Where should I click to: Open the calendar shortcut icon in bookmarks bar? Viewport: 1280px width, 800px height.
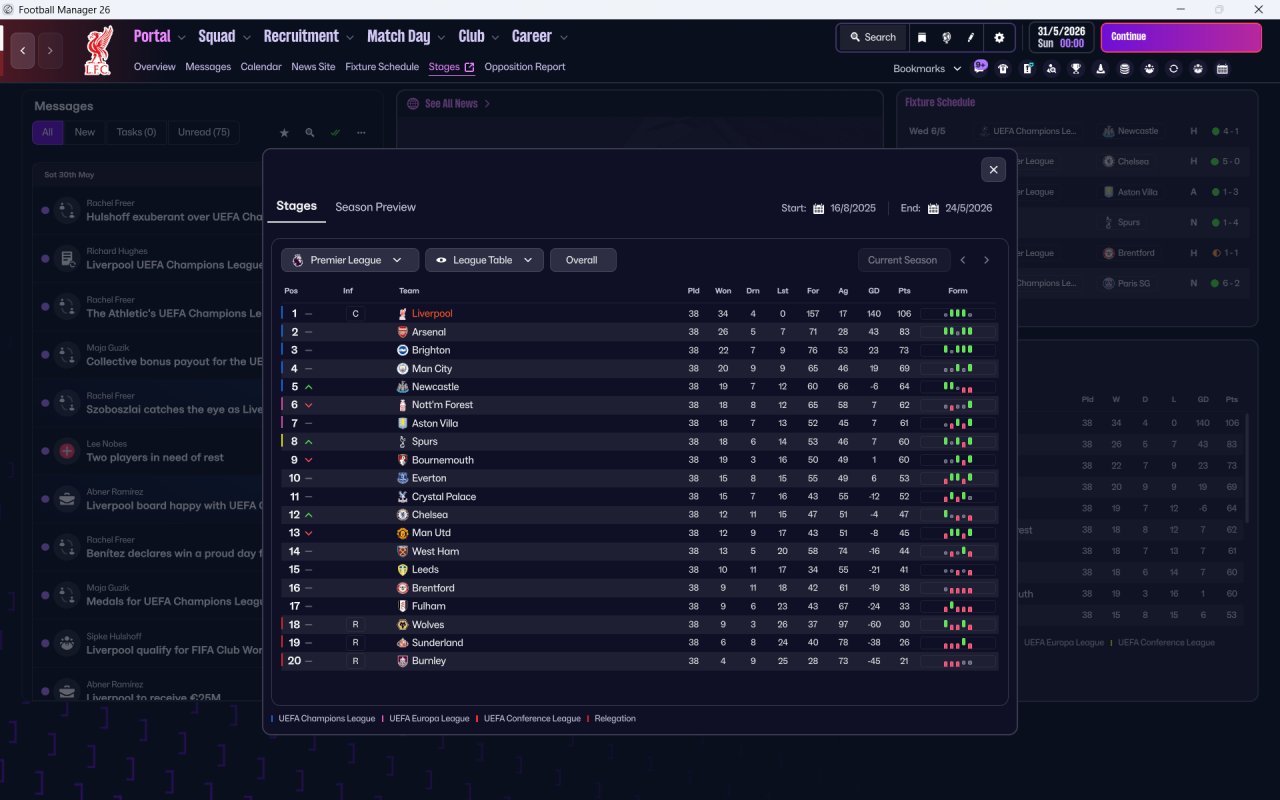(1222, 69)
